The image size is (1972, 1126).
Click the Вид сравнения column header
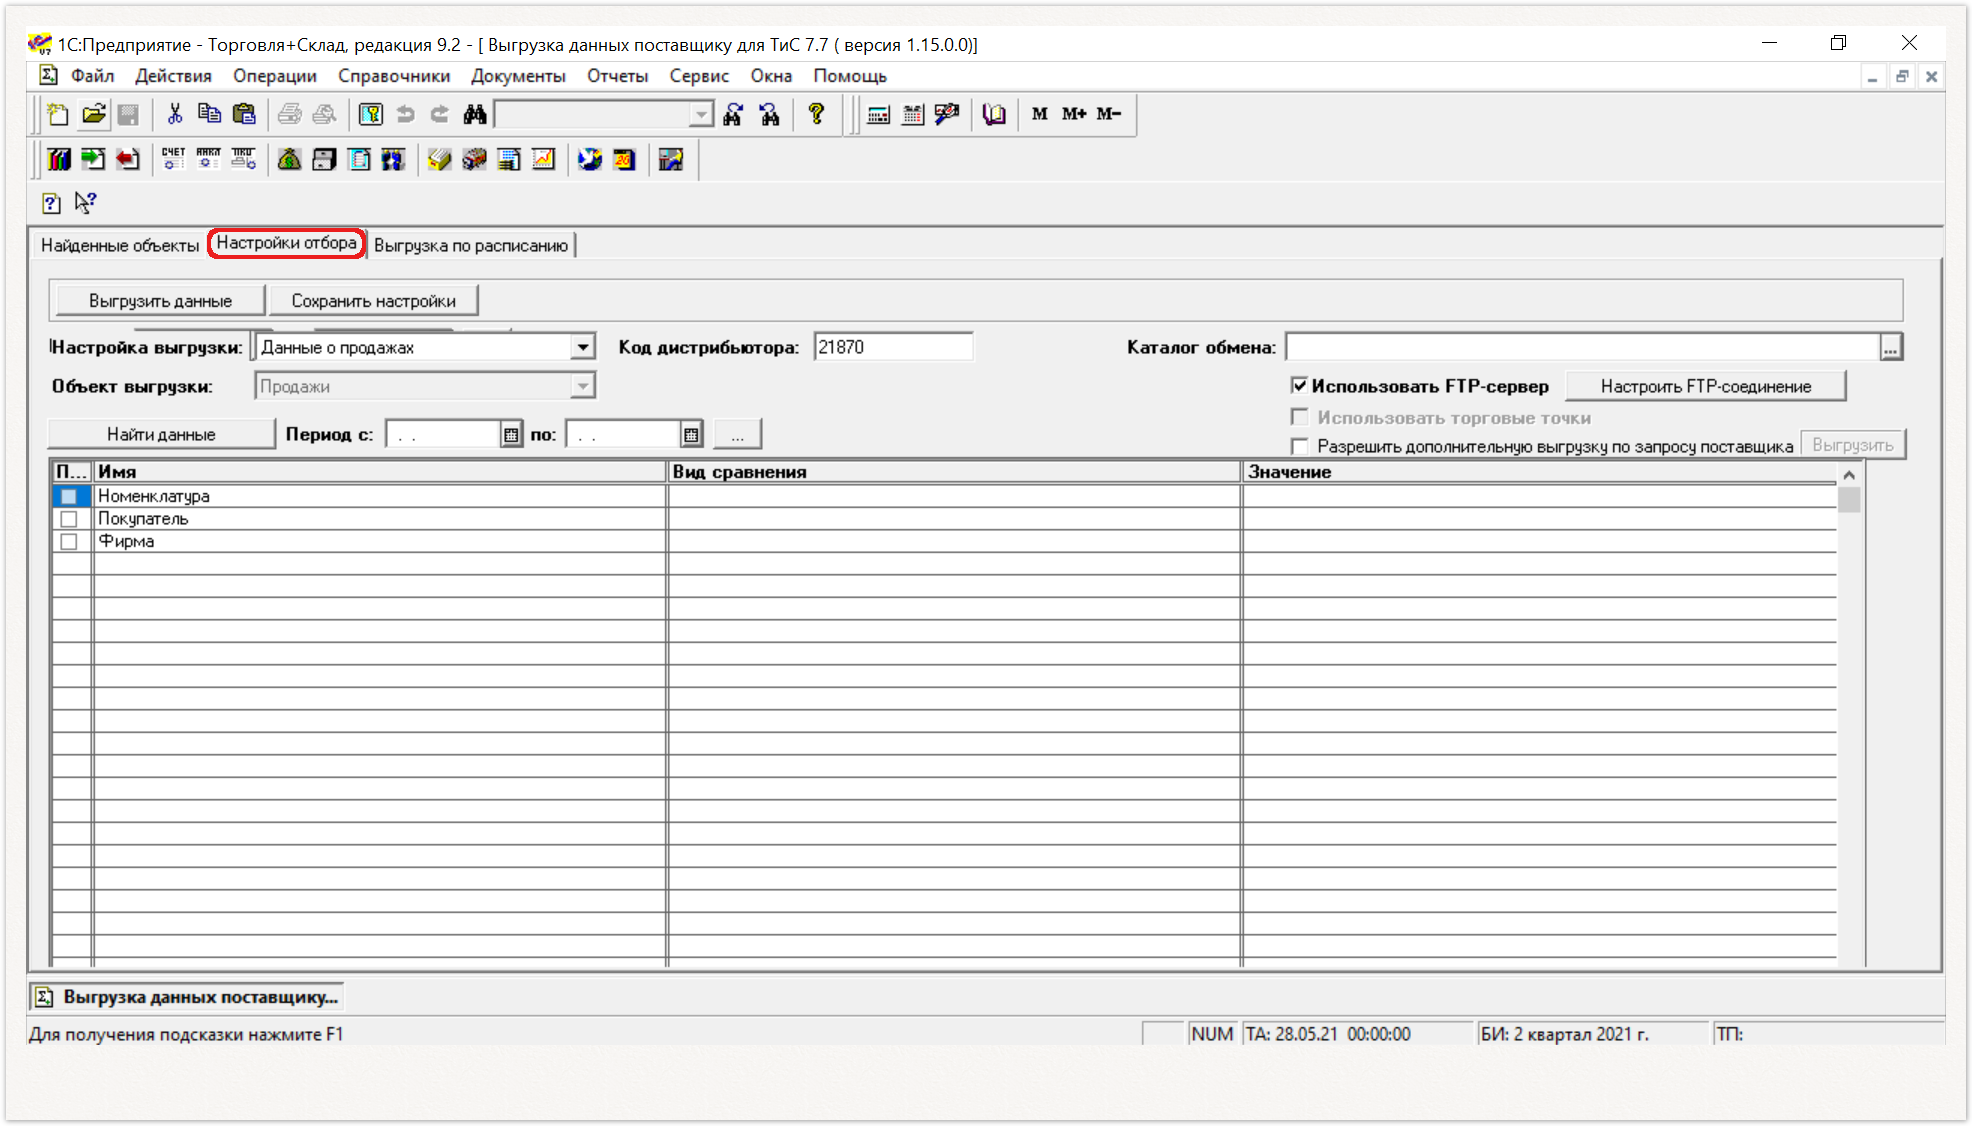[954, 472]
